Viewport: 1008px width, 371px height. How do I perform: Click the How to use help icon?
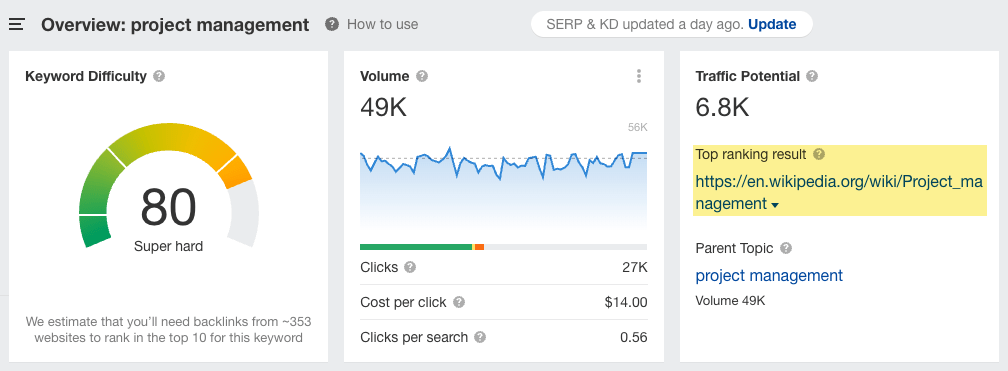(x=332, y=24)
